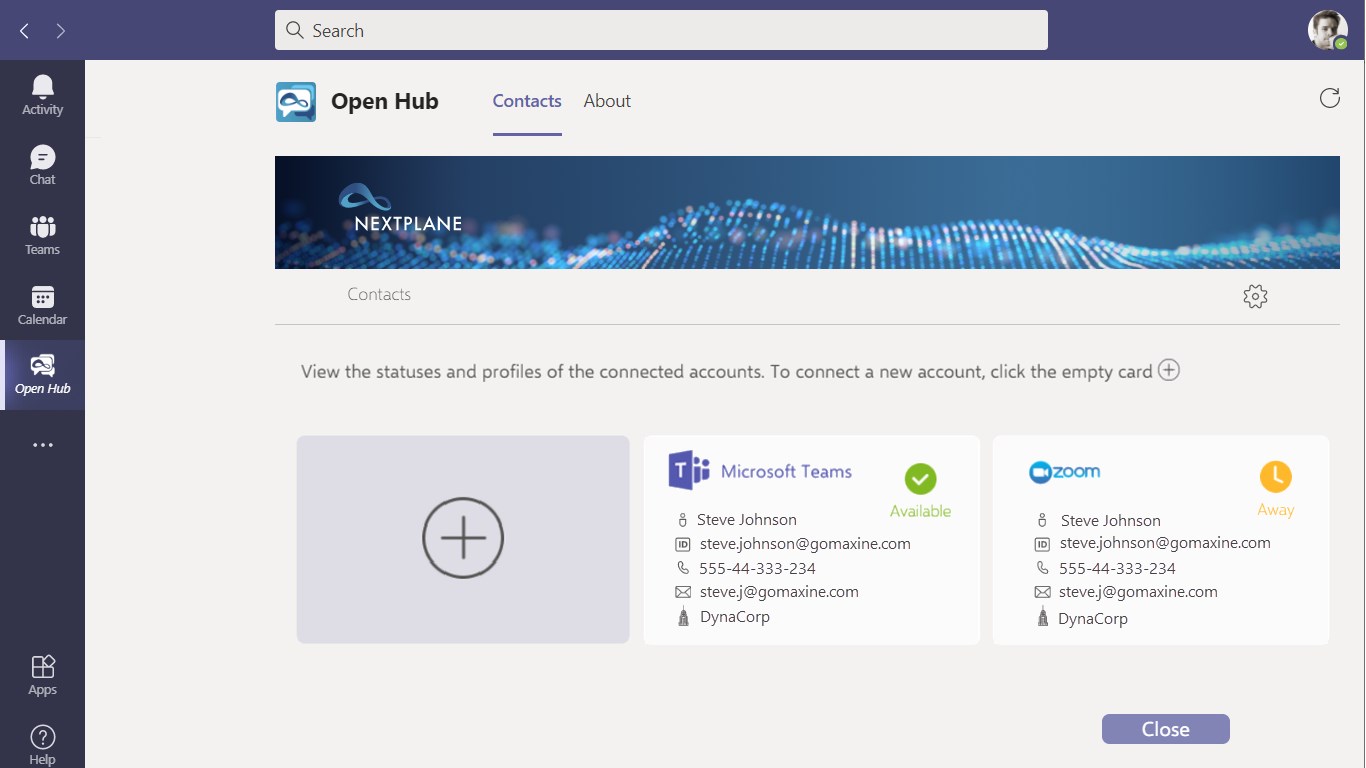Open the Chat section
The image size is (1366, 768).
[x=42, y=165]
